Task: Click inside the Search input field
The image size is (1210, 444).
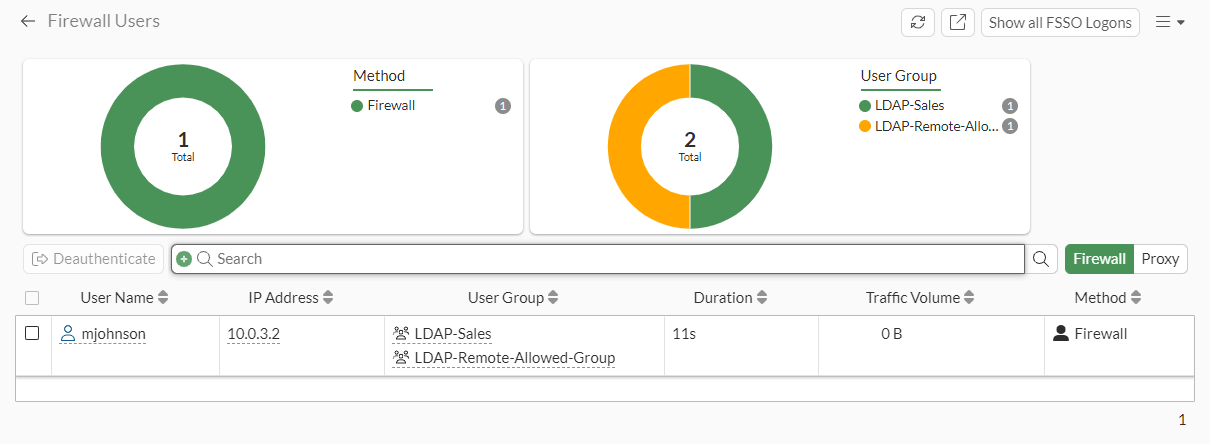Action: (x=600, y=259)
